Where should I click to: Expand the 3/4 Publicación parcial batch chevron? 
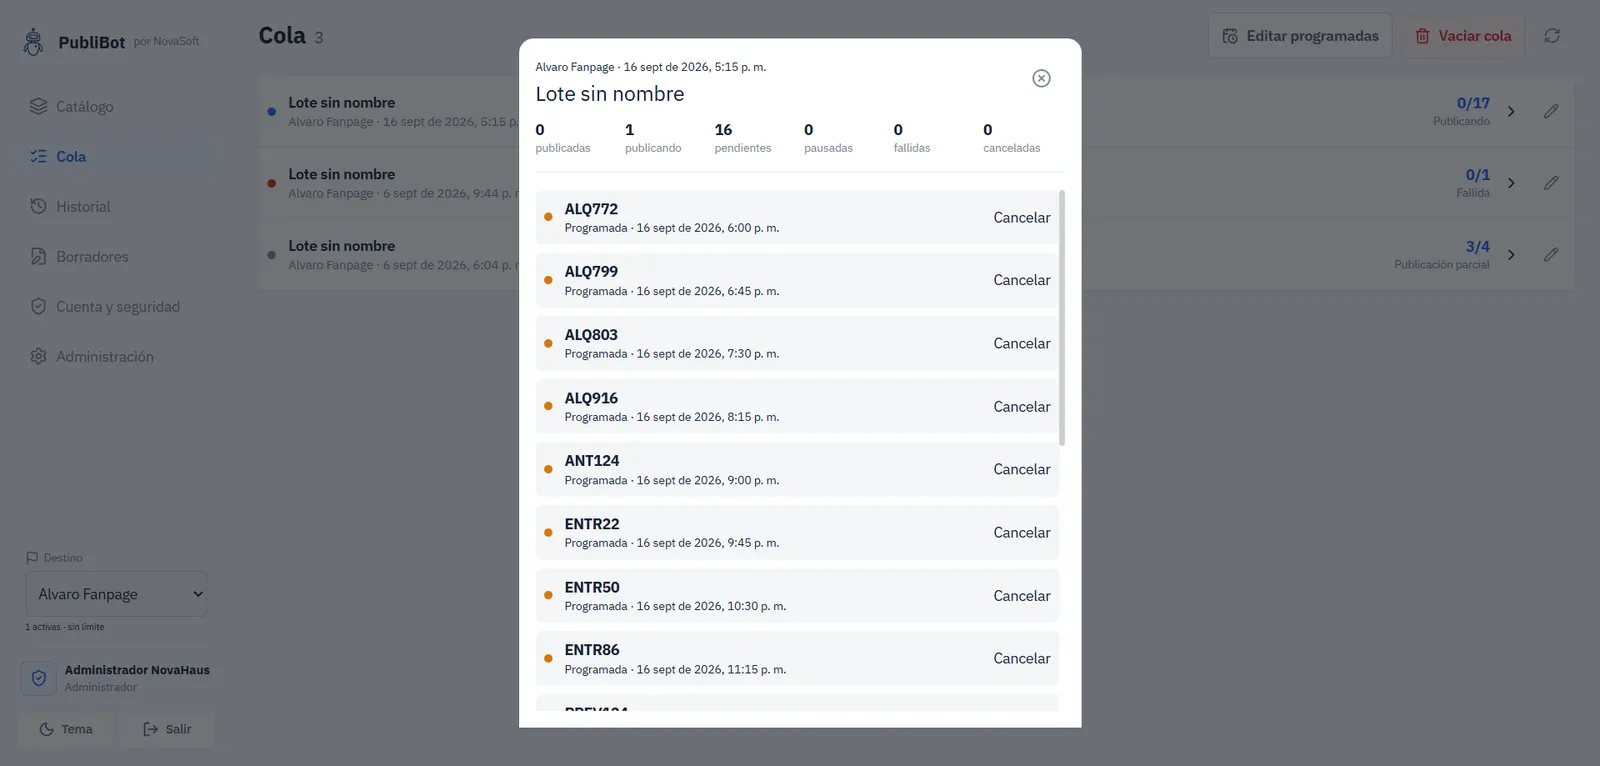coord(1511,255)
